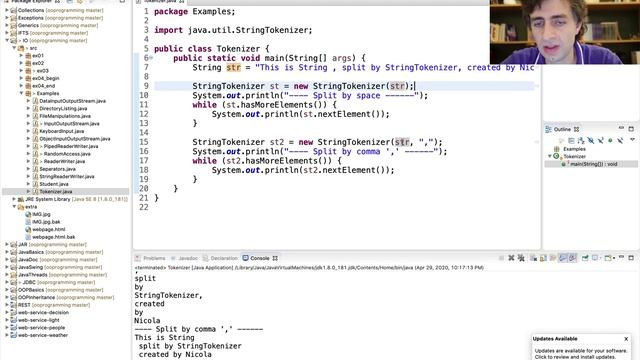This screenshot has width=640, height=360.
Task: Open Seperators.java in Package Explorer
Action: click(x=57, y=169)
